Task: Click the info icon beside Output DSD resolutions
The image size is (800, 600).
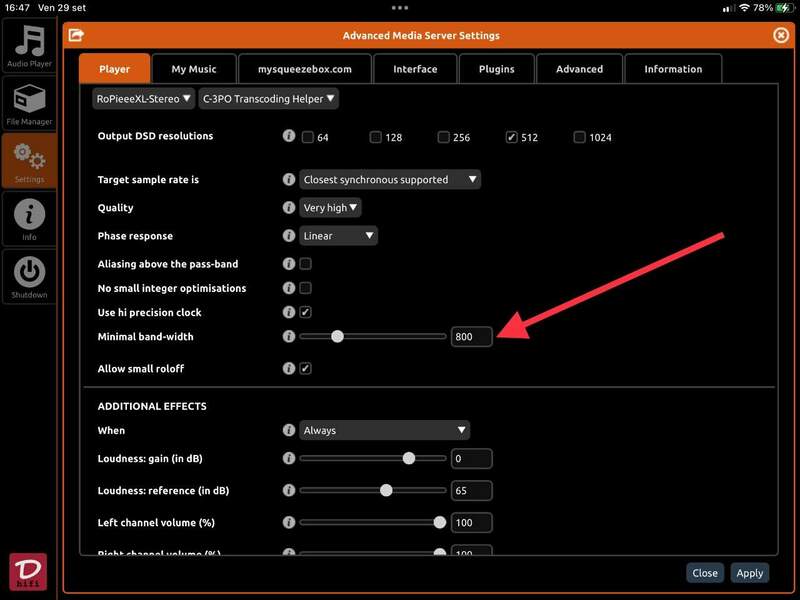Action: (289, 136)
